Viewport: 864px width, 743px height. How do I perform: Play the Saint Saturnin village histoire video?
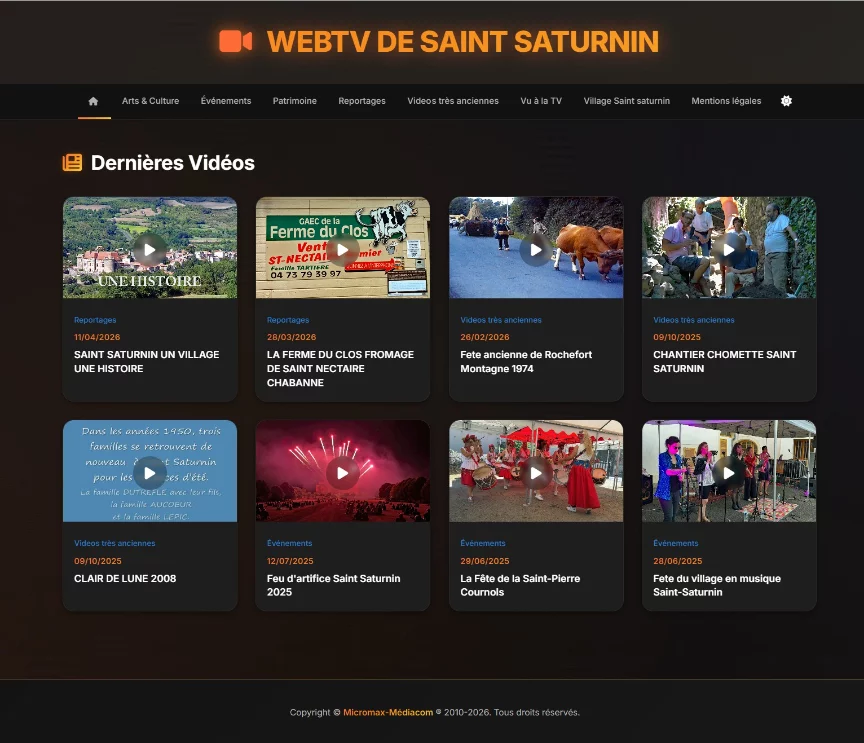point(150,249)
